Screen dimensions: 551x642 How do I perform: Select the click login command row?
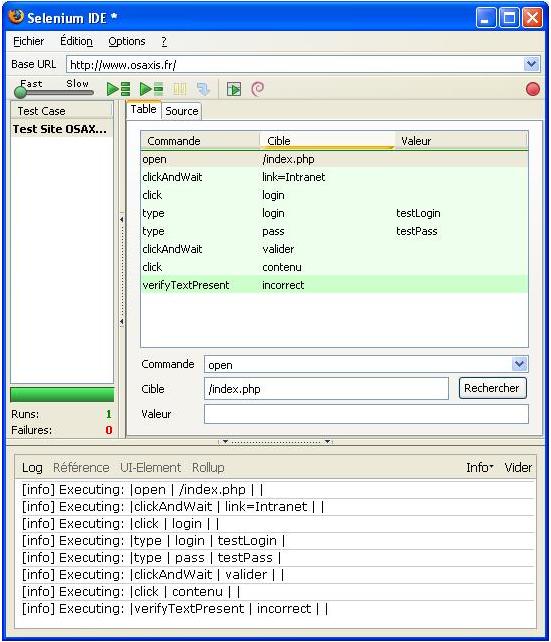point(334,195)
